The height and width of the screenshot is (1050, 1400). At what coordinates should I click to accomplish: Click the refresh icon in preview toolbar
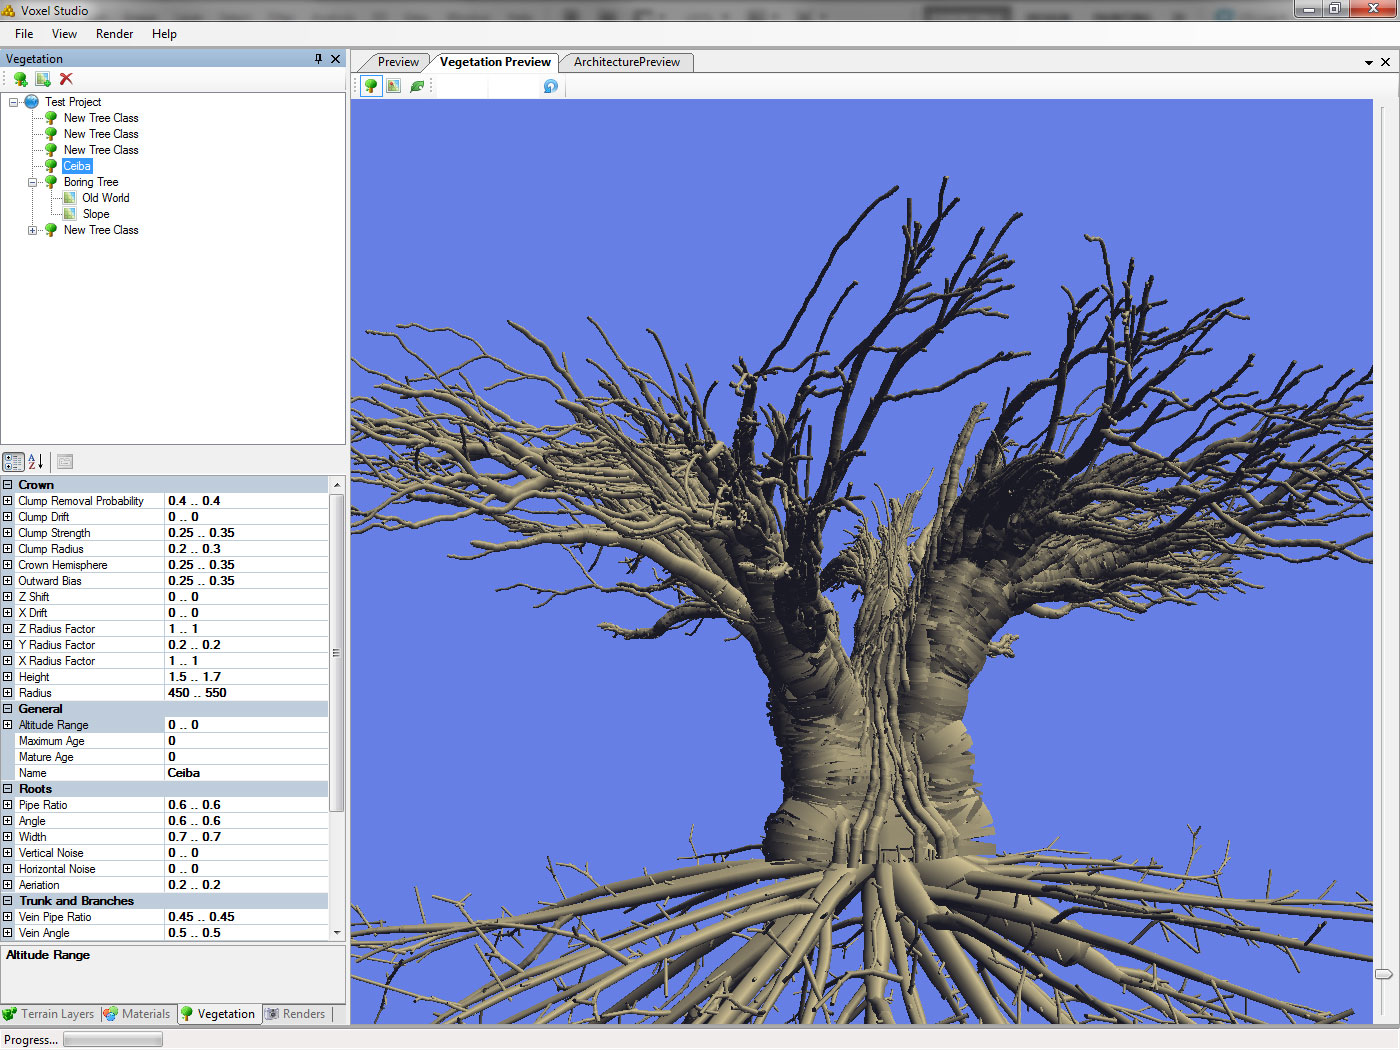click(550, 86)
